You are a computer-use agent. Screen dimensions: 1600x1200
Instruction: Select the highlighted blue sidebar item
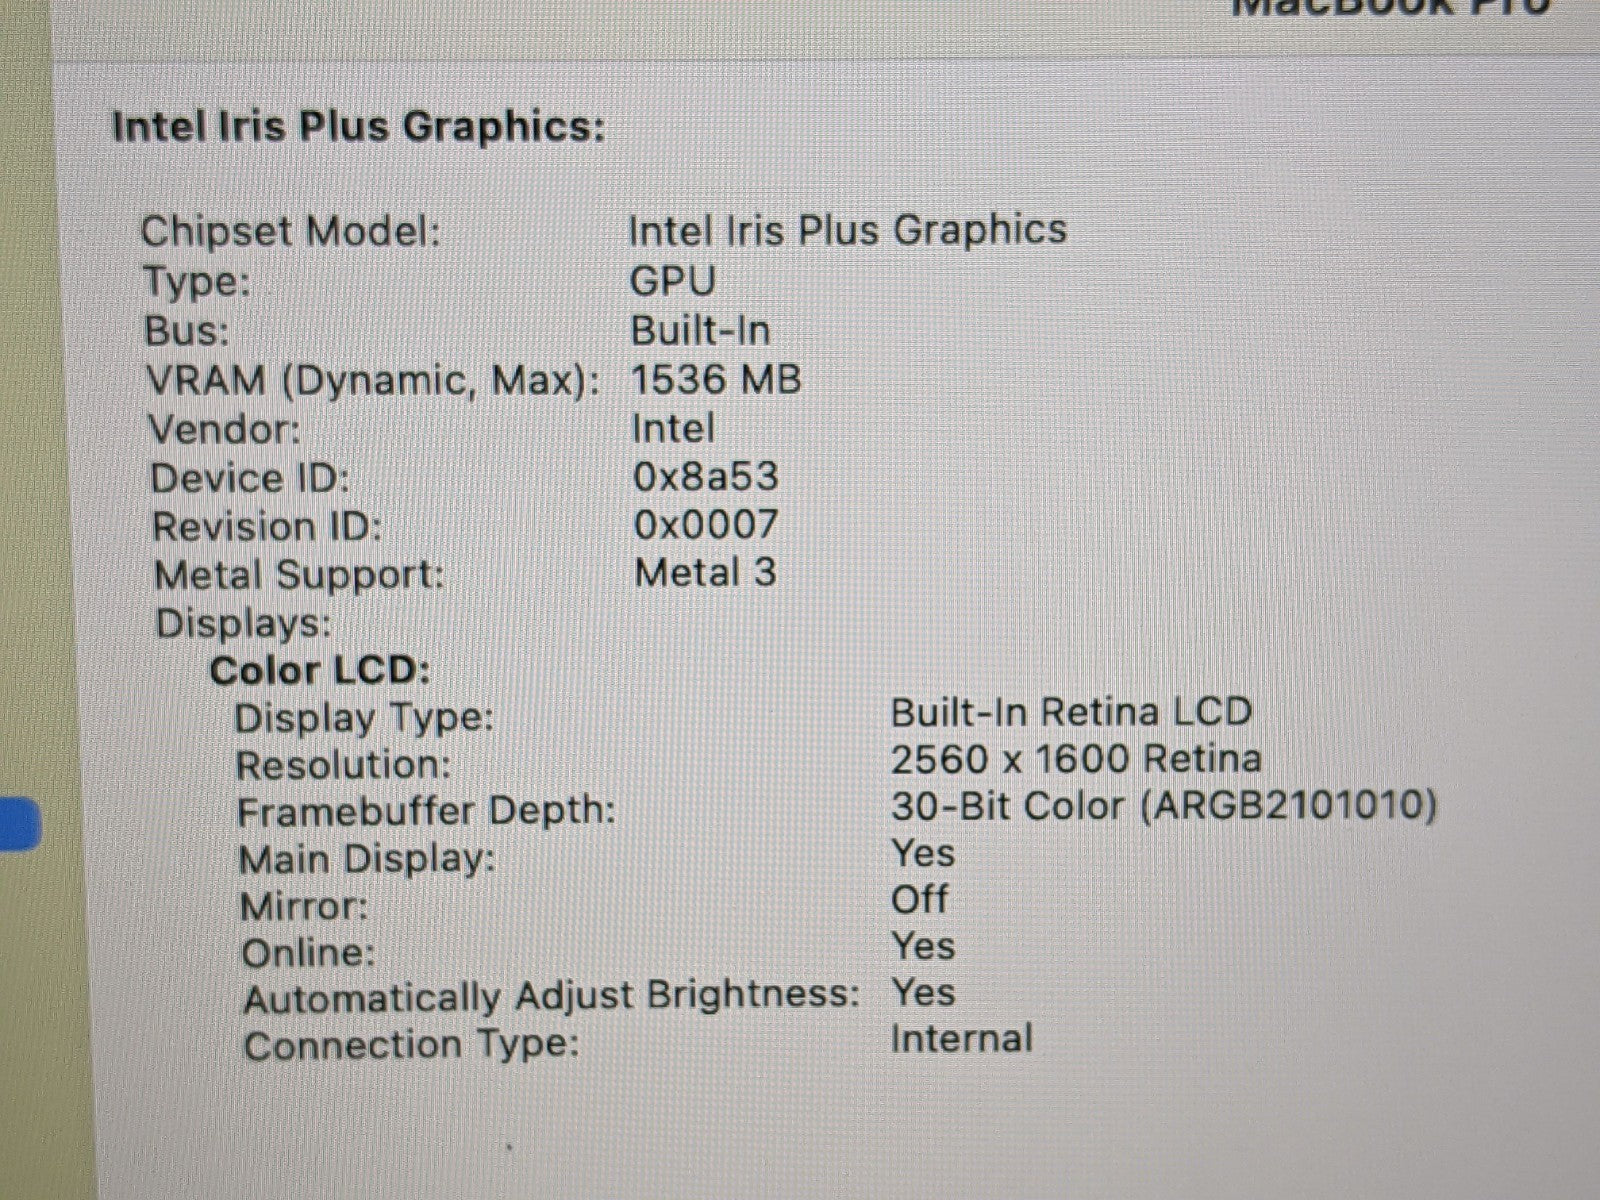[x=18, y=825]
